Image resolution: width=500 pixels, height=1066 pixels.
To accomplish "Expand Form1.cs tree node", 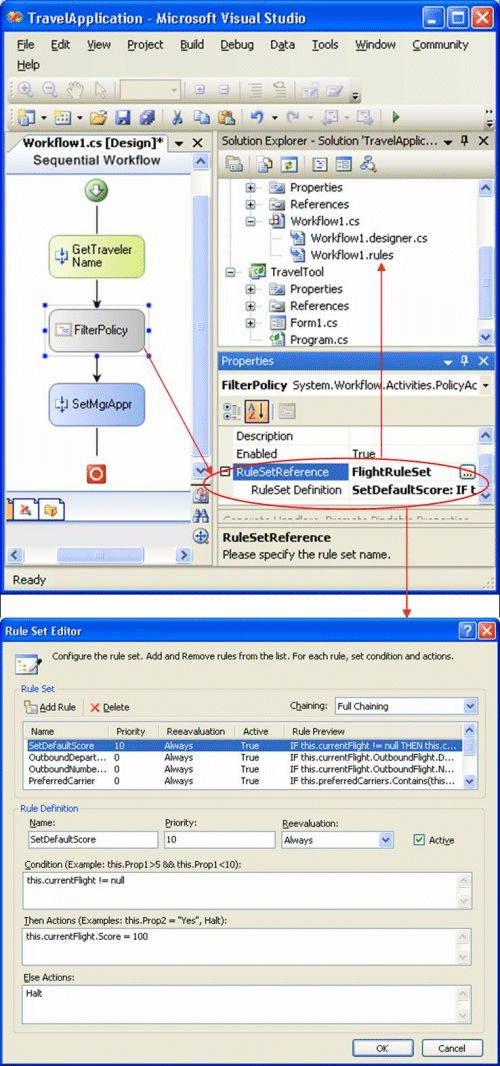I will pos(250,323).
